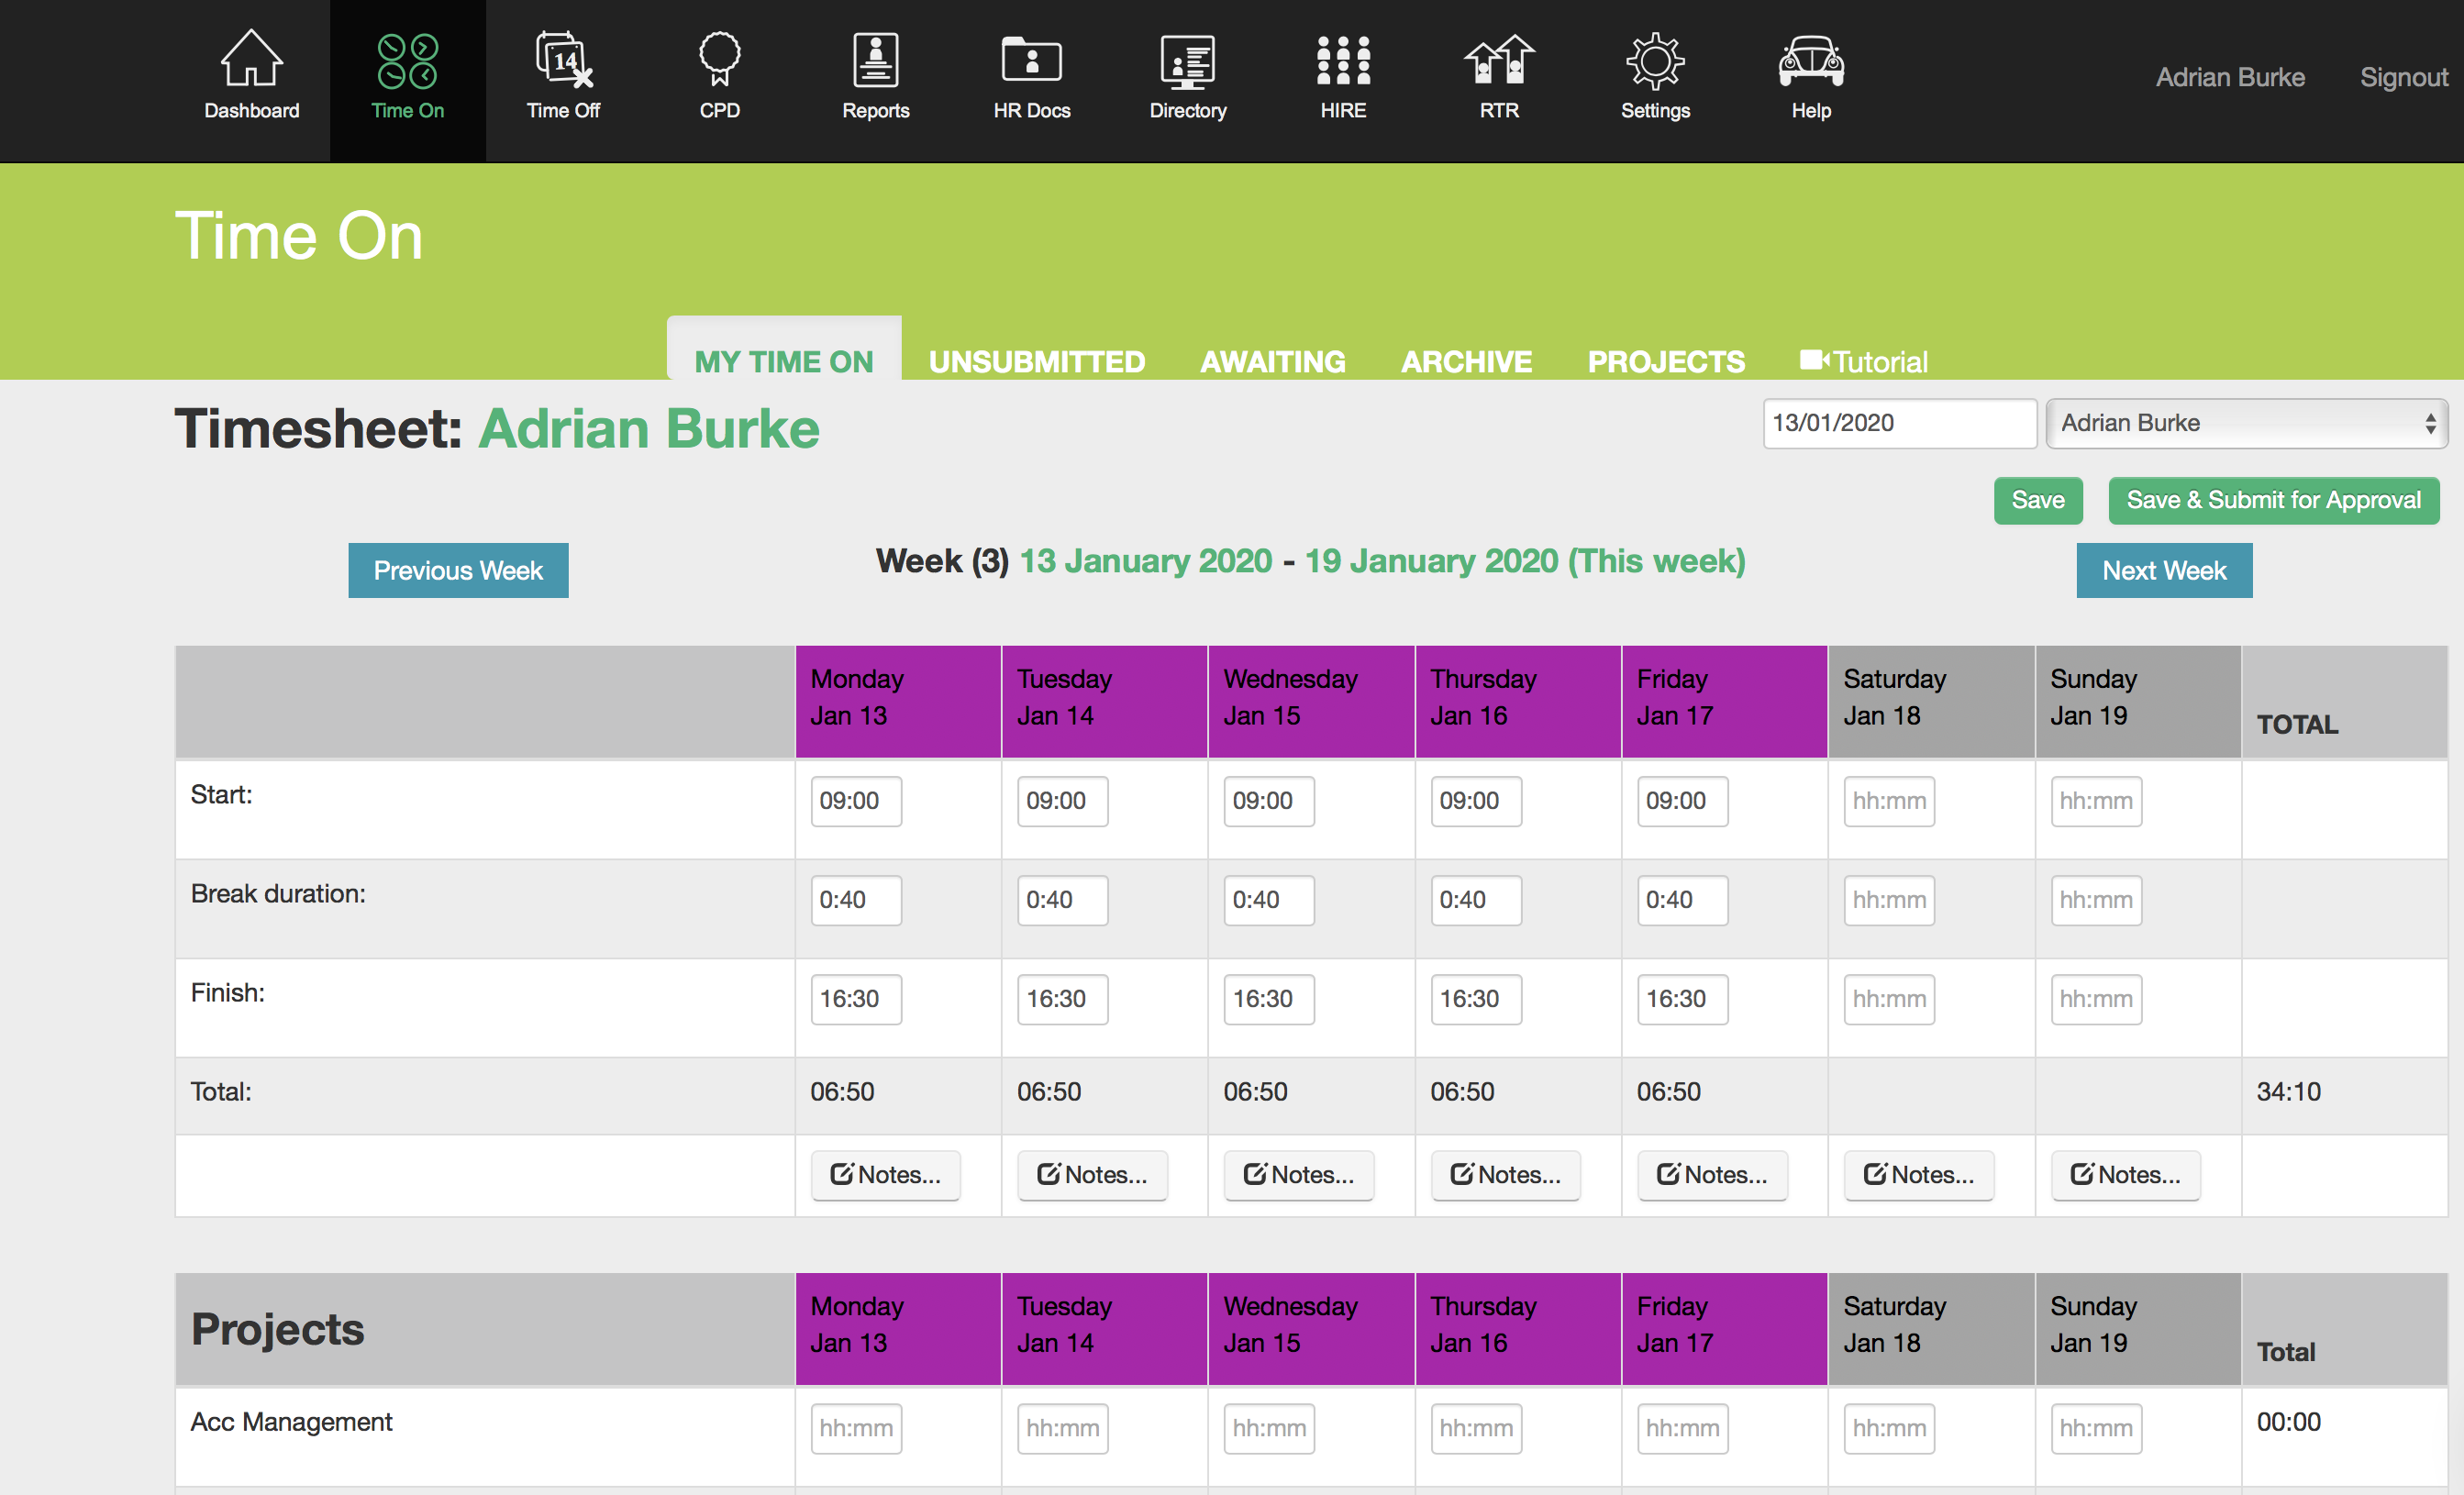Go to Previous Week

click(458, 570)
